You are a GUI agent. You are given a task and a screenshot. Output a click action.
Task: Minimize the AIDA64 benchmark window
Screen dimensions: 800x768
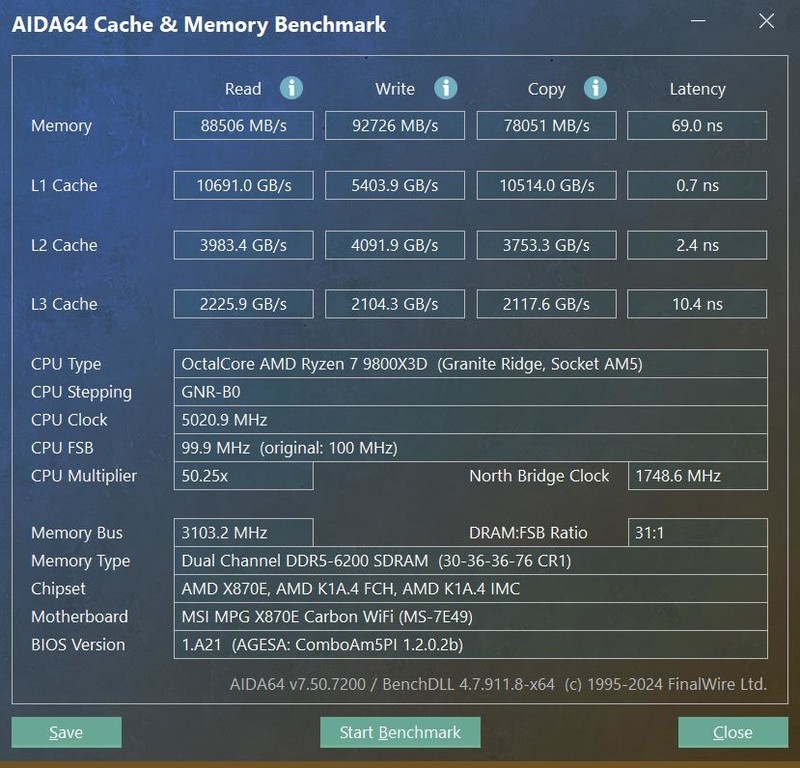(696, 20)
